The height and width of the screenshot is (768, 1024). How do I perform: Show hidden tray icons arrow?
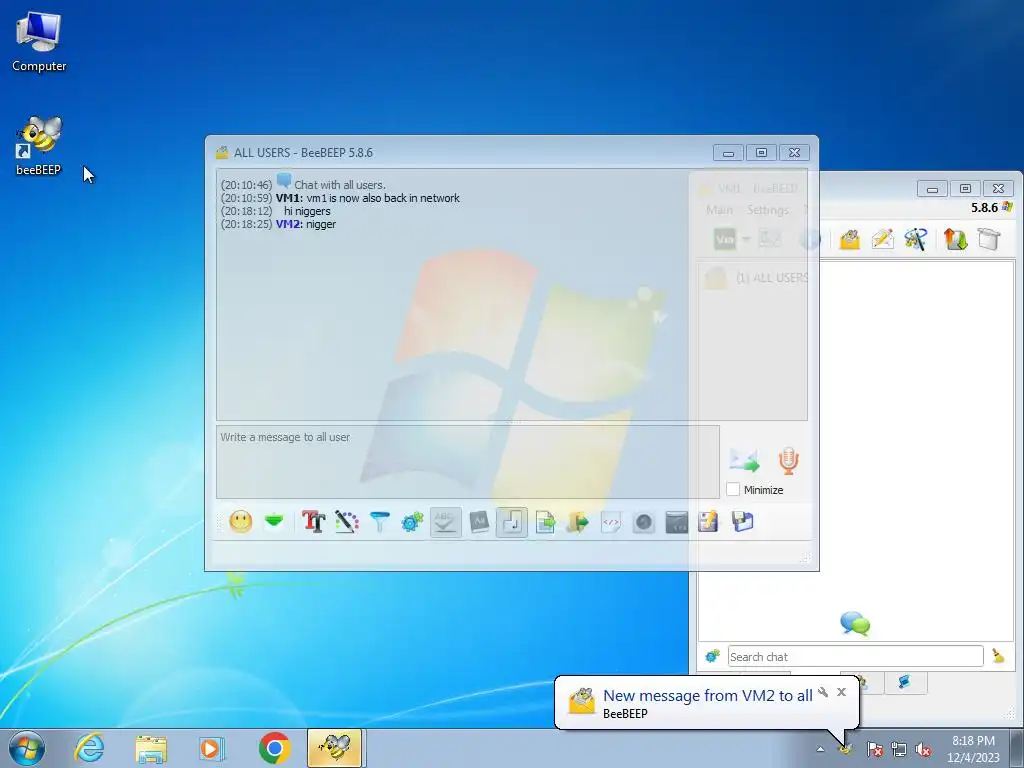tap(820, 749)
